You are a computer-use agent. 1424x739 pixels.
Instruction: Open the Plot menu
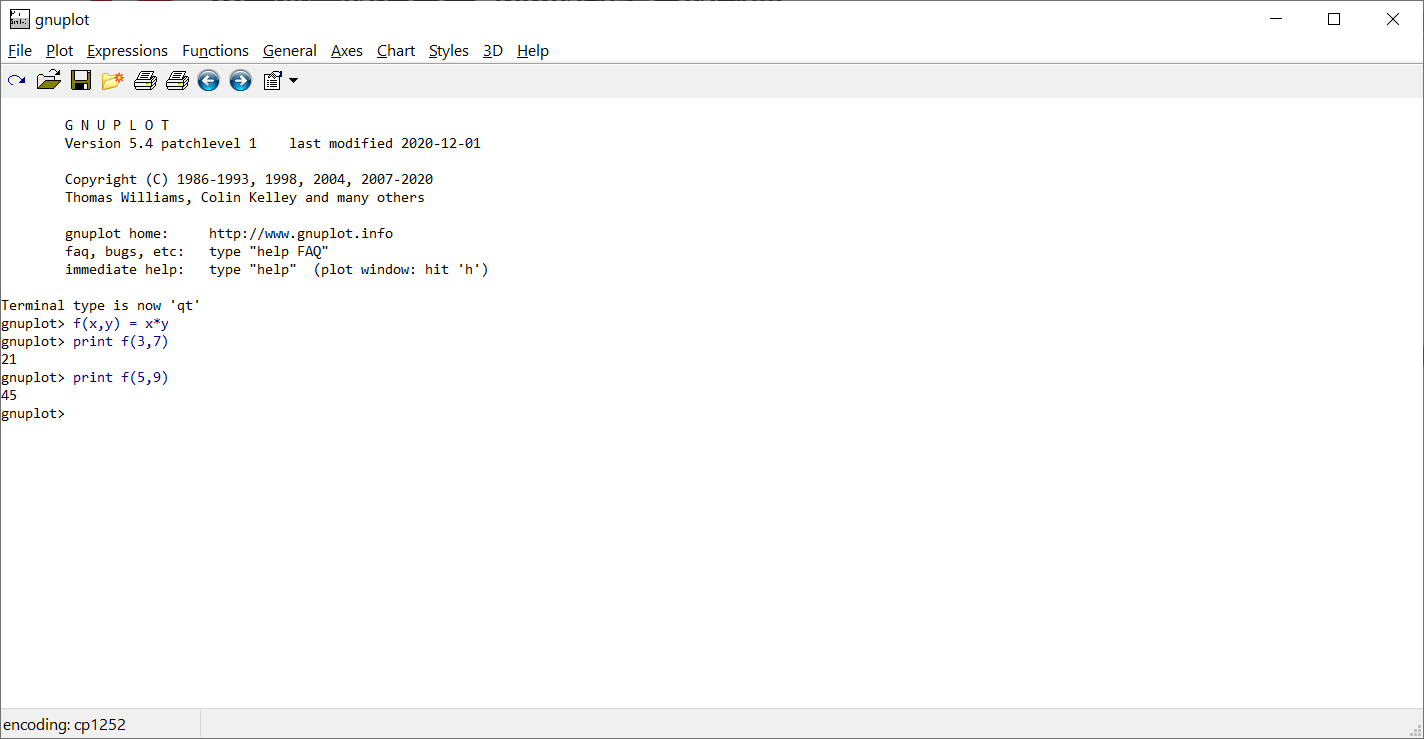pyautogui.click(x=60, y=51)
